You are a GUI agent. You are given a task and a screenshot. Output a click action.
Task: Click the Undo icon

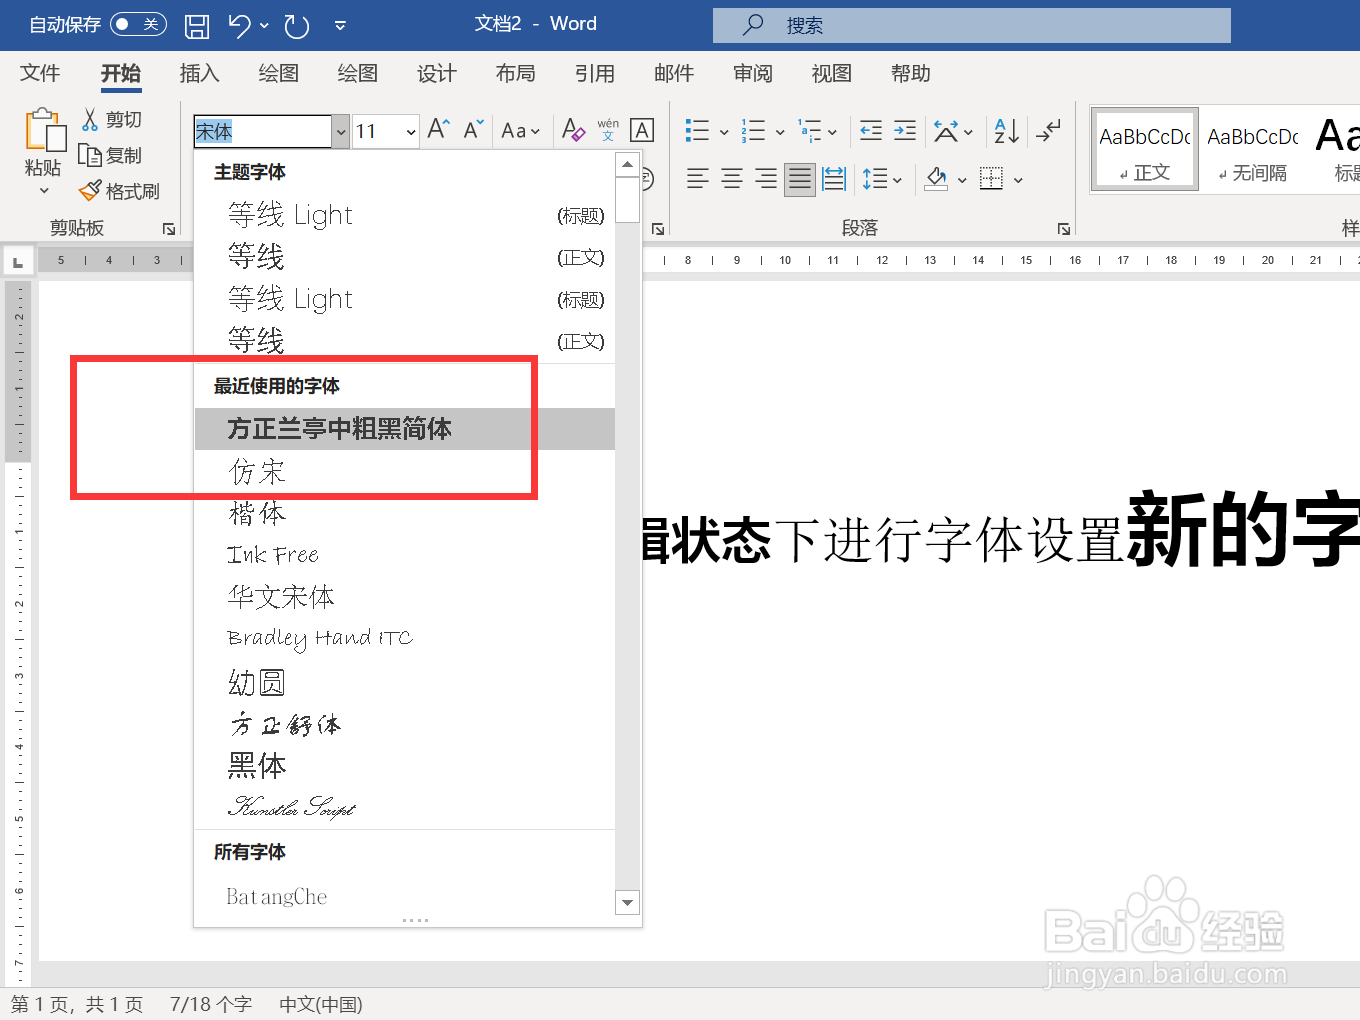point(240,26)
